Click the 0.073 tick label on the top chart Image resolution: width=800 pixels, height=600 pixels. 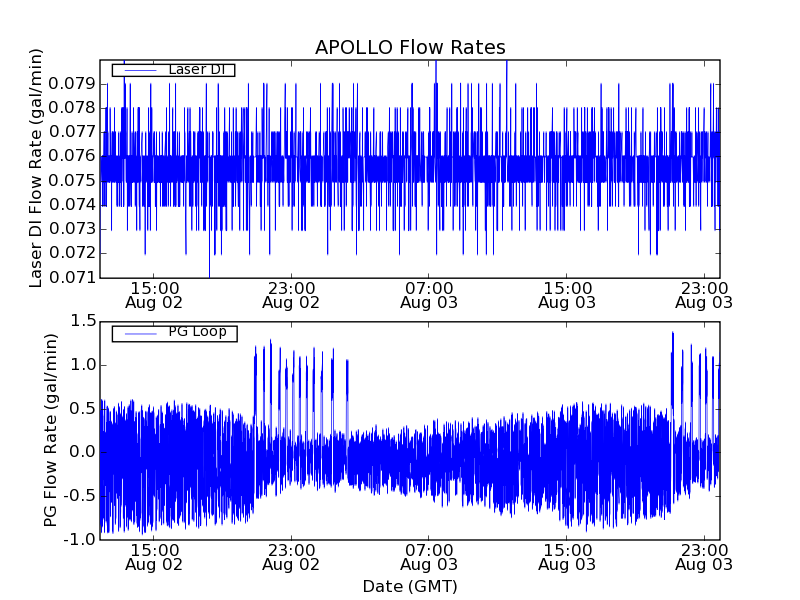coord(72,229)
